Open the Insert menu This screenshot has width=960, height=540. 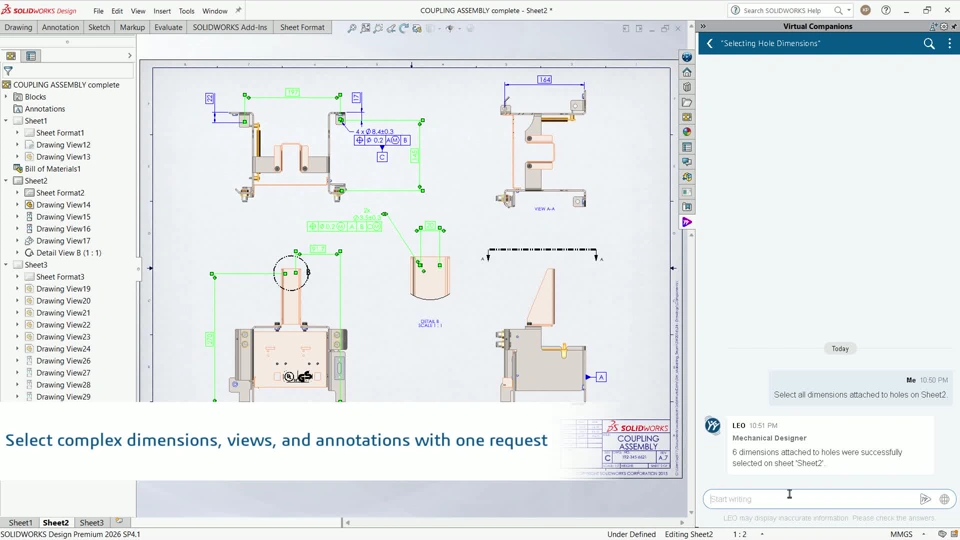(x=162, y=11)
